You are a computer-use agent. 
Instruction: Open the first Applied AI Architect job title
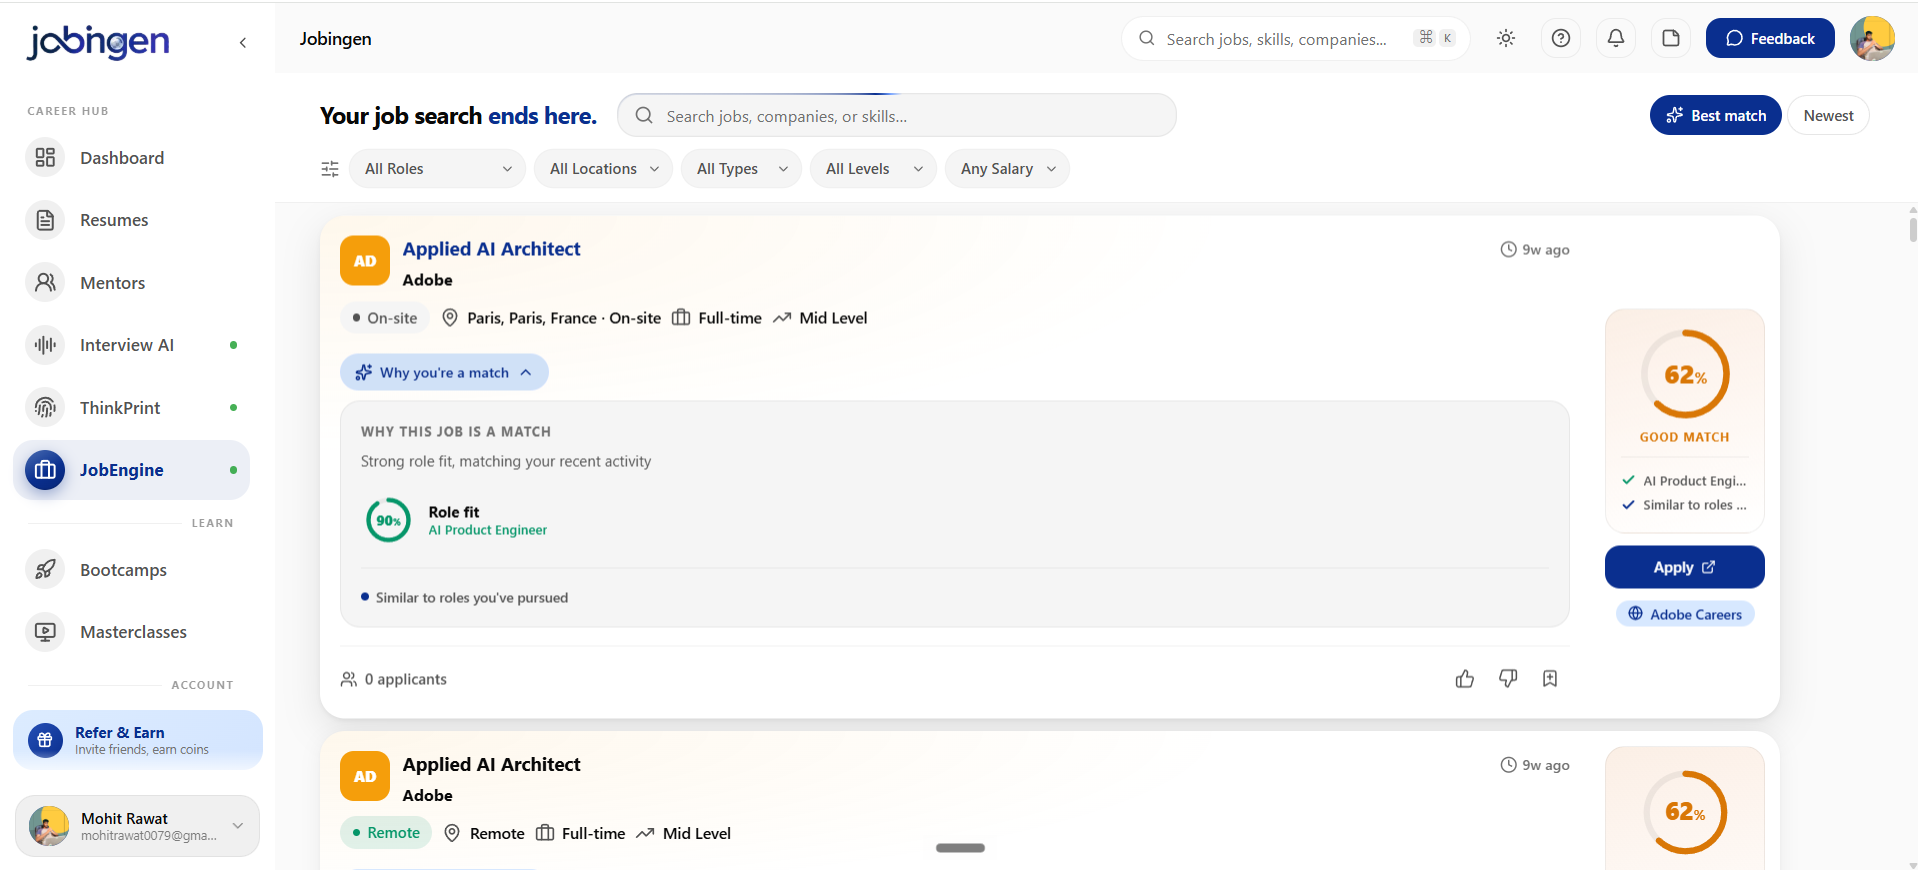[x=491, y=249]
